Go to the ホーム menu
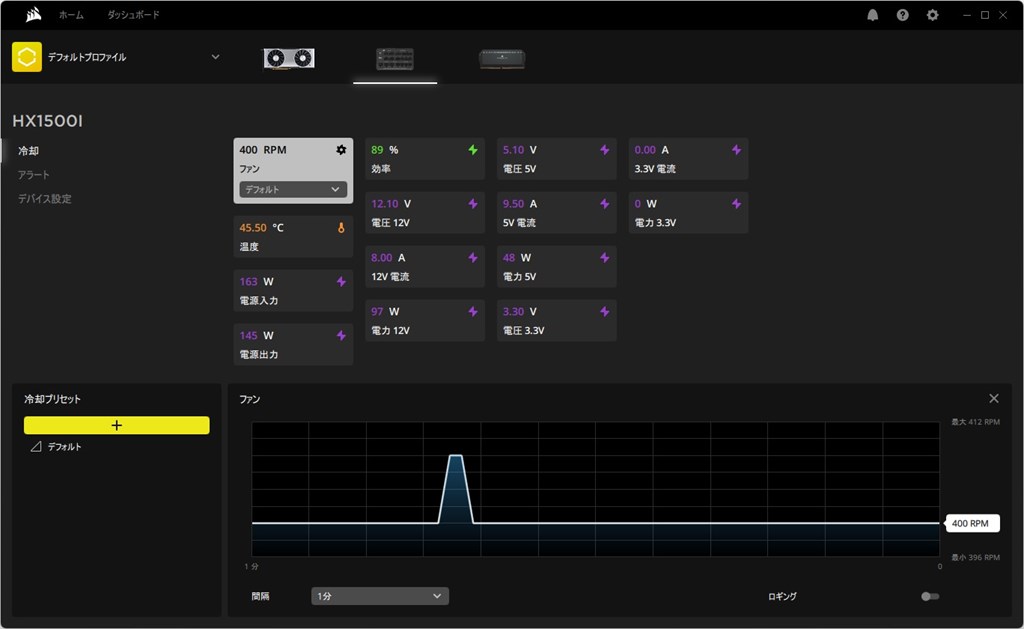 point(71,14)
